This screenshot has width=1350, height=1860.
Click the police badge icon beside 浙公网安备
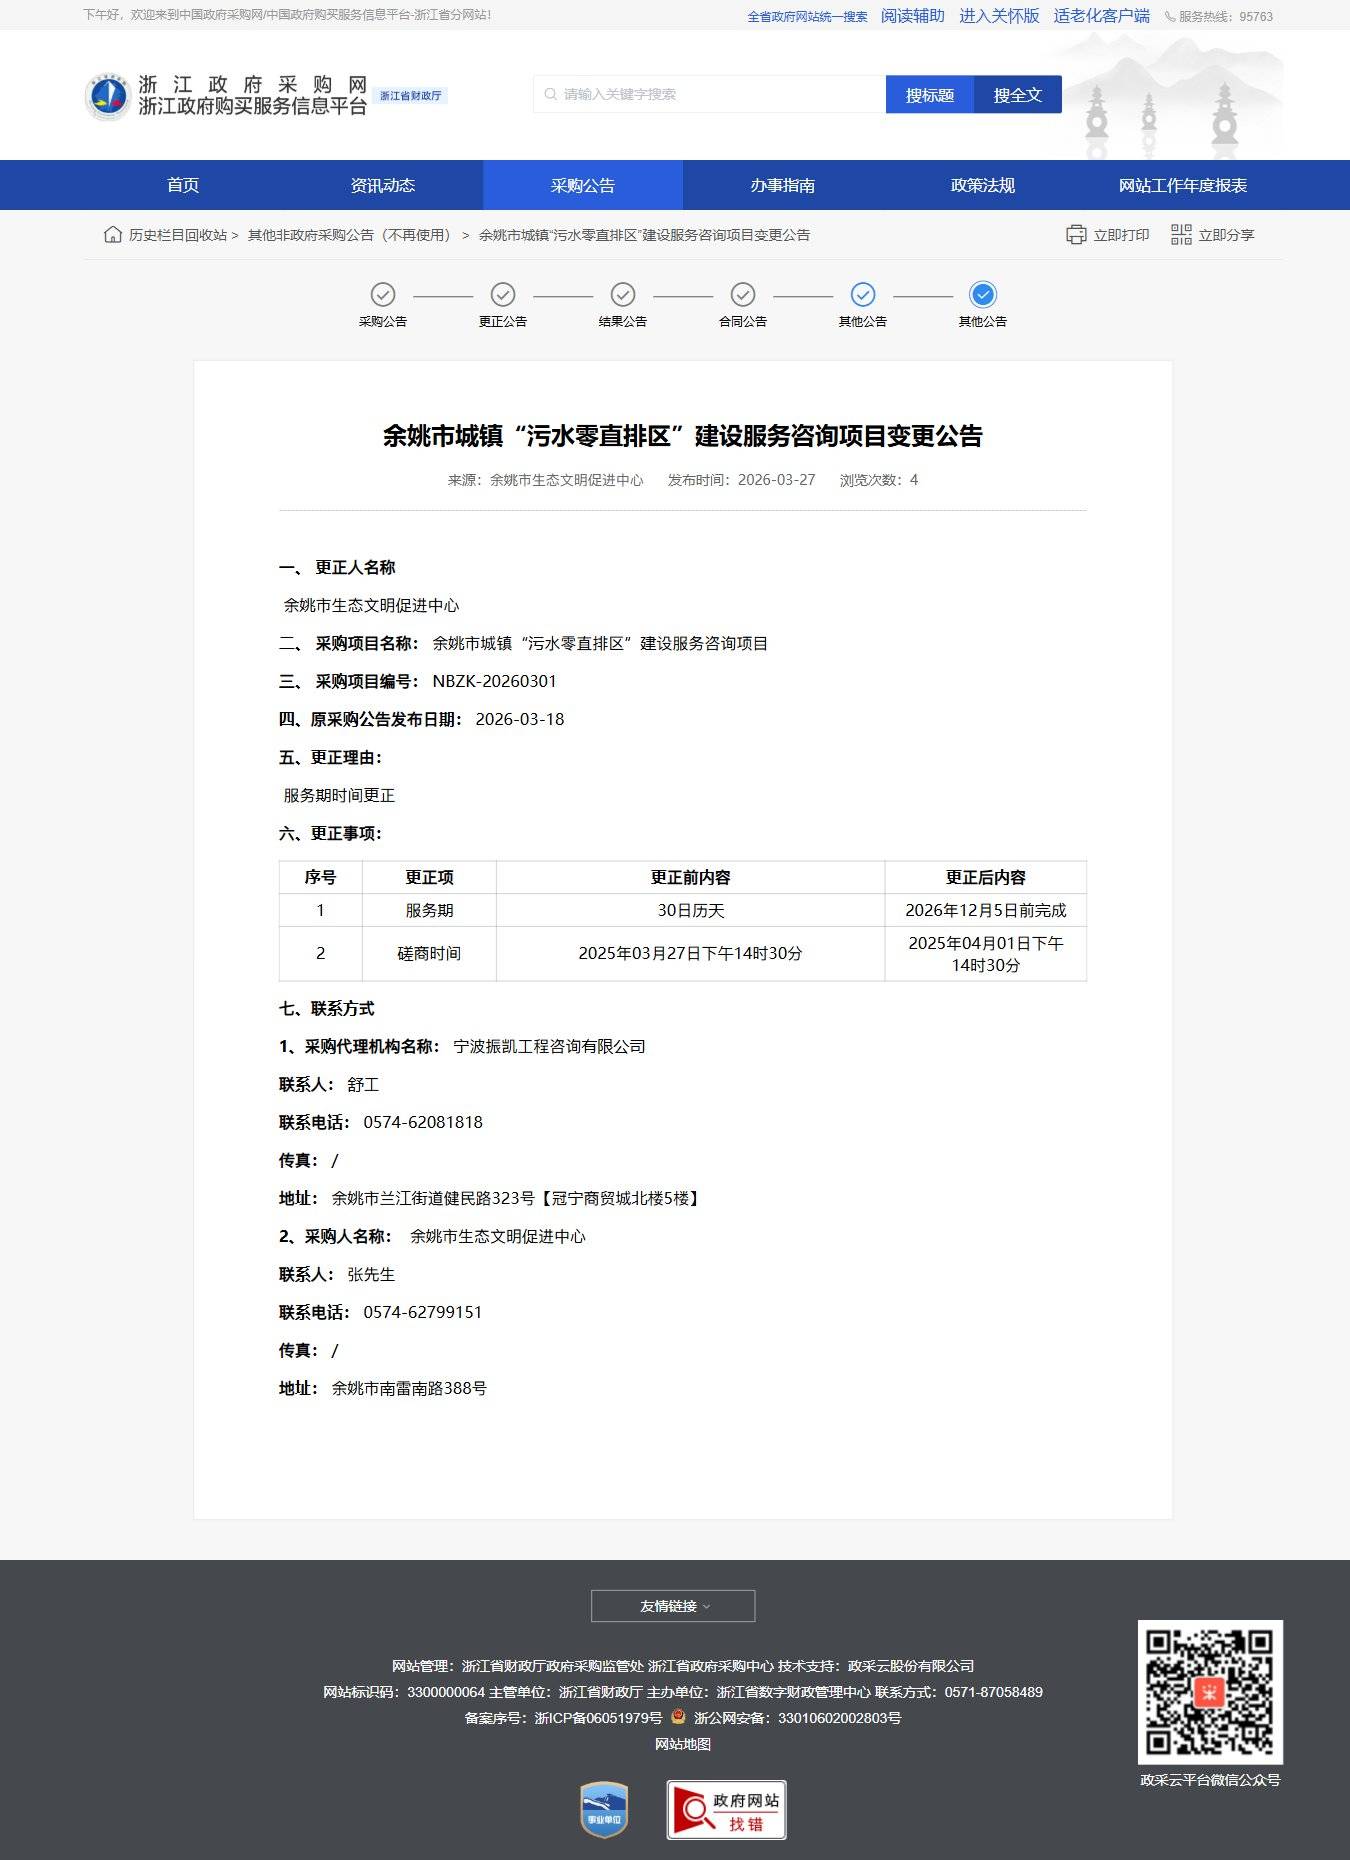(678, 1717)
